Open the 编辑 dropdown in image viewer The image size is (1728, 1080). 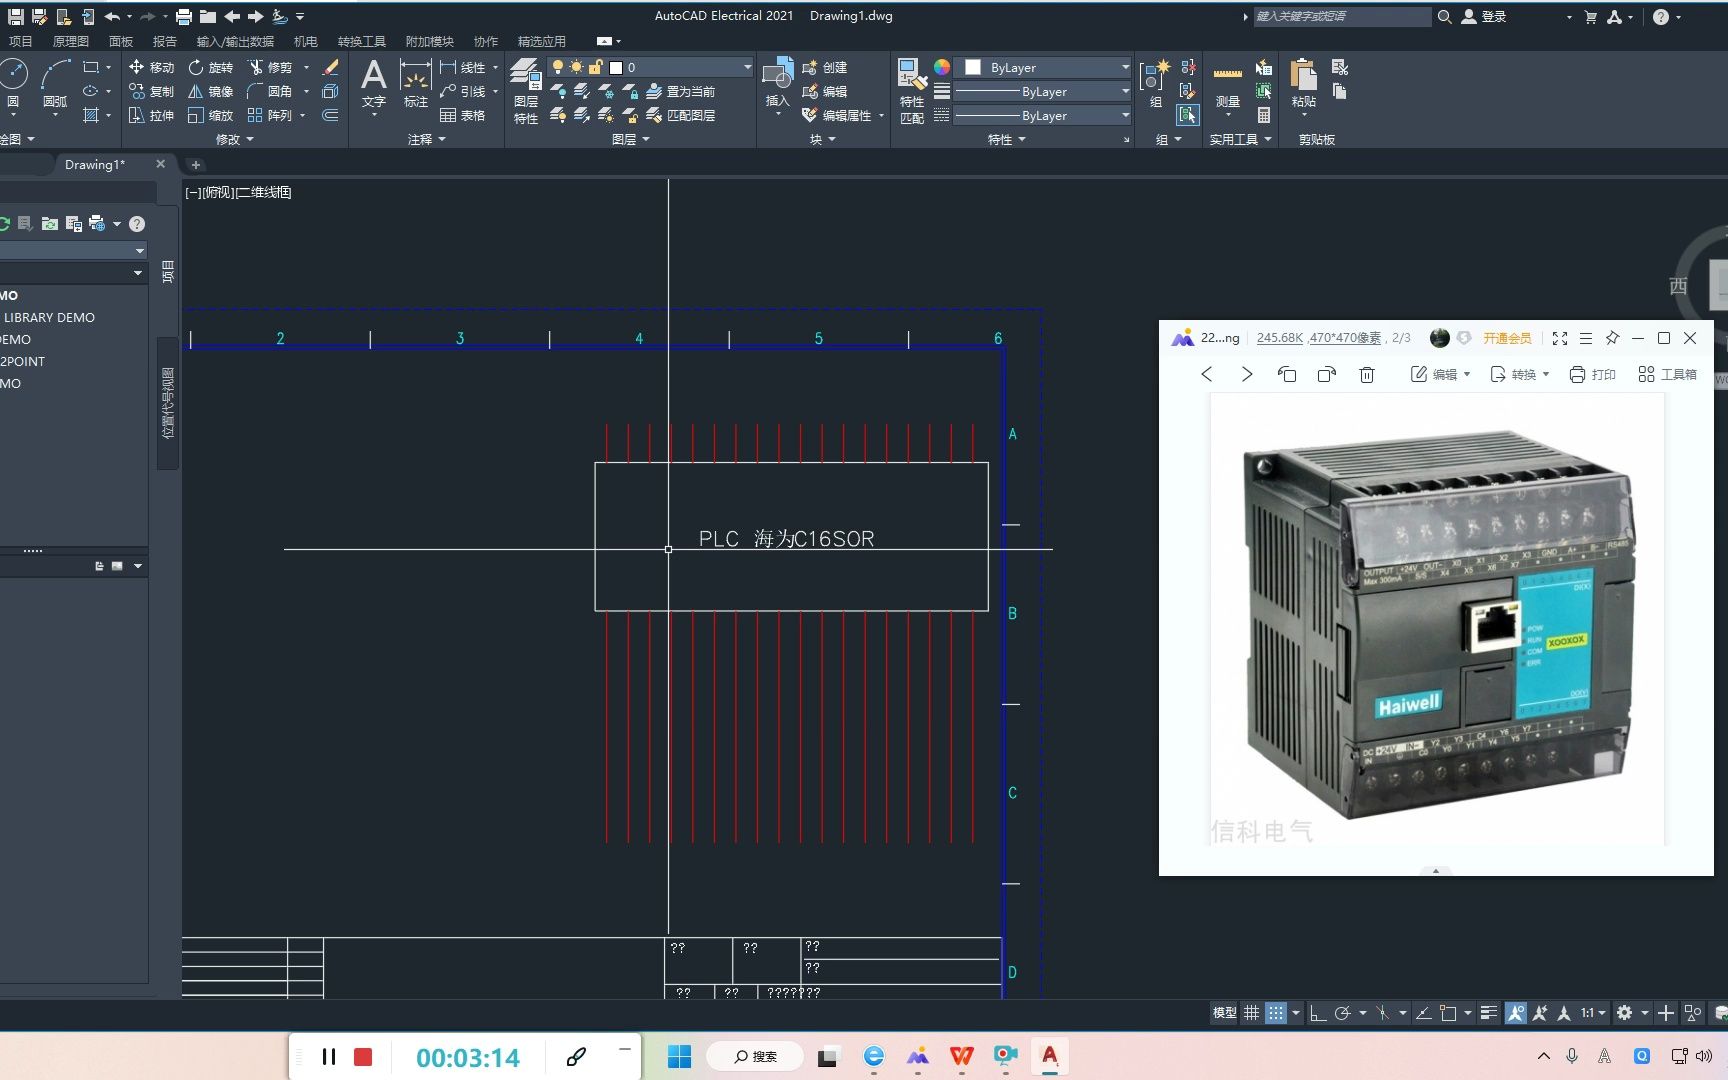(x=1440, y=374)
